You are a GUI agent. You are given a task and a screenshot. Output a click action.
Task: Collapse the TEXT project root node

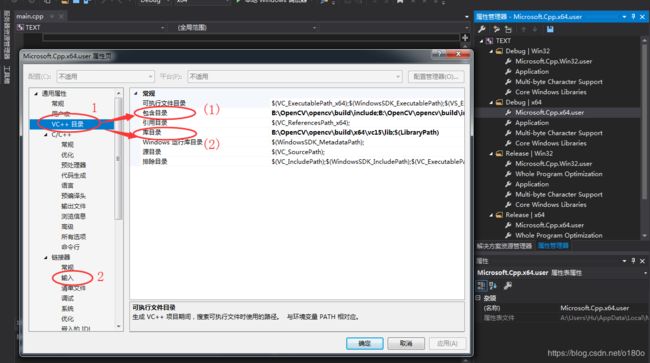481,41
